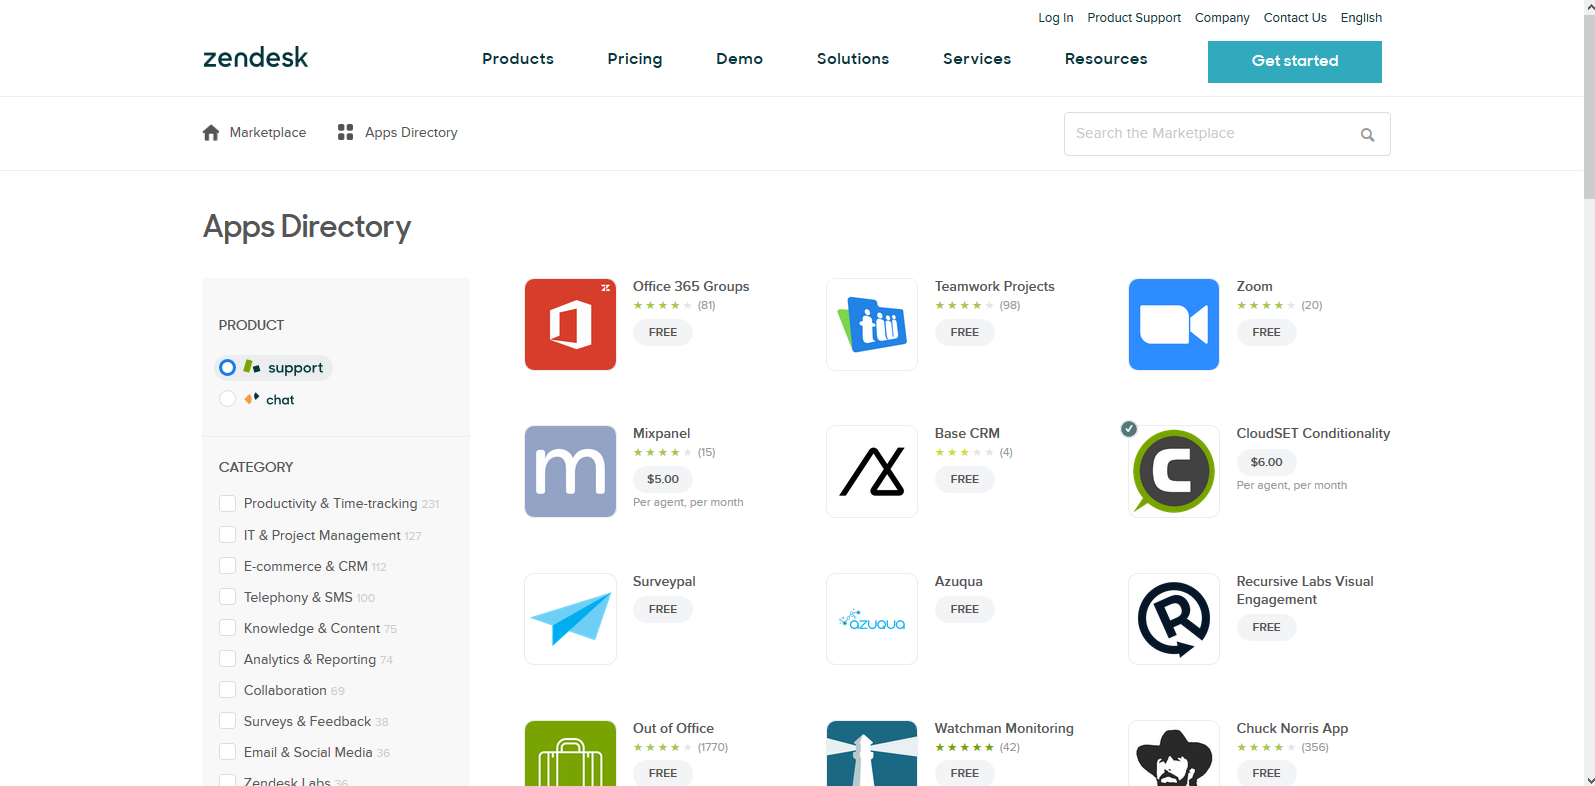
Task: Open the Surveypal title link
Action: pos(664,581)
